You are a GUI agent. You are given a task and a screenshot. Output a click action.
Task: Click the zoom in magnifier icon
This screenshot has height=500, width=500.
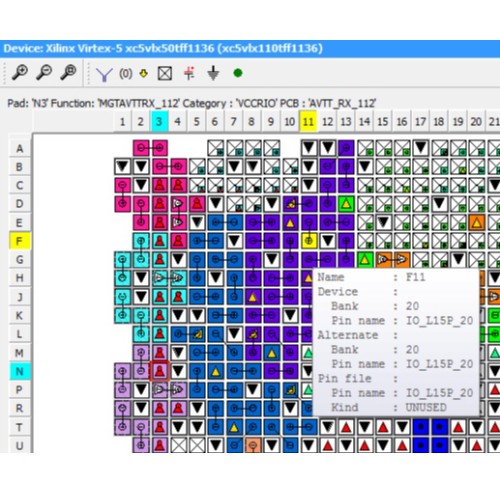tap(20, 72)
